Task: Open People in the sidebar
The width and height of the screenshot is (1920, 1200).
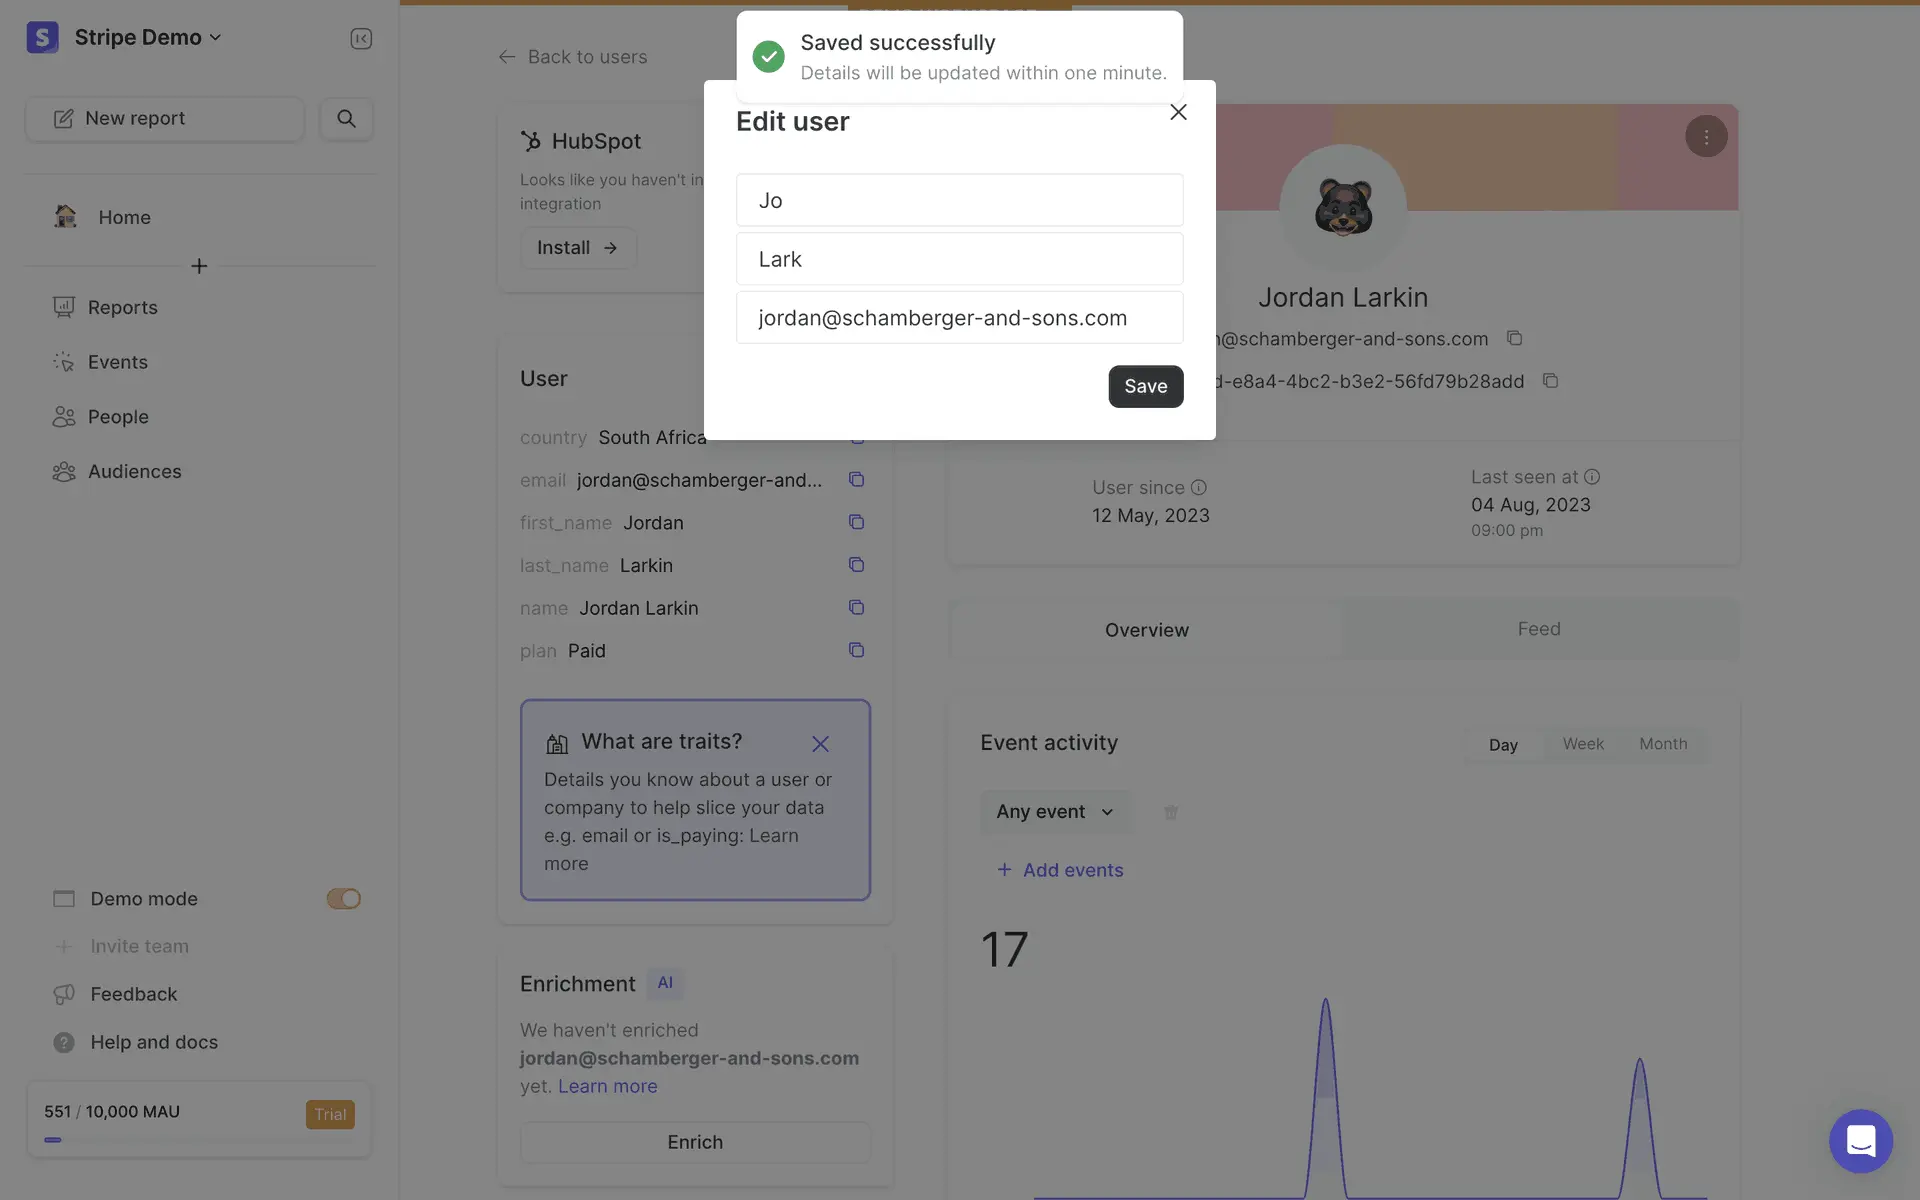Action: click(118, 416)
